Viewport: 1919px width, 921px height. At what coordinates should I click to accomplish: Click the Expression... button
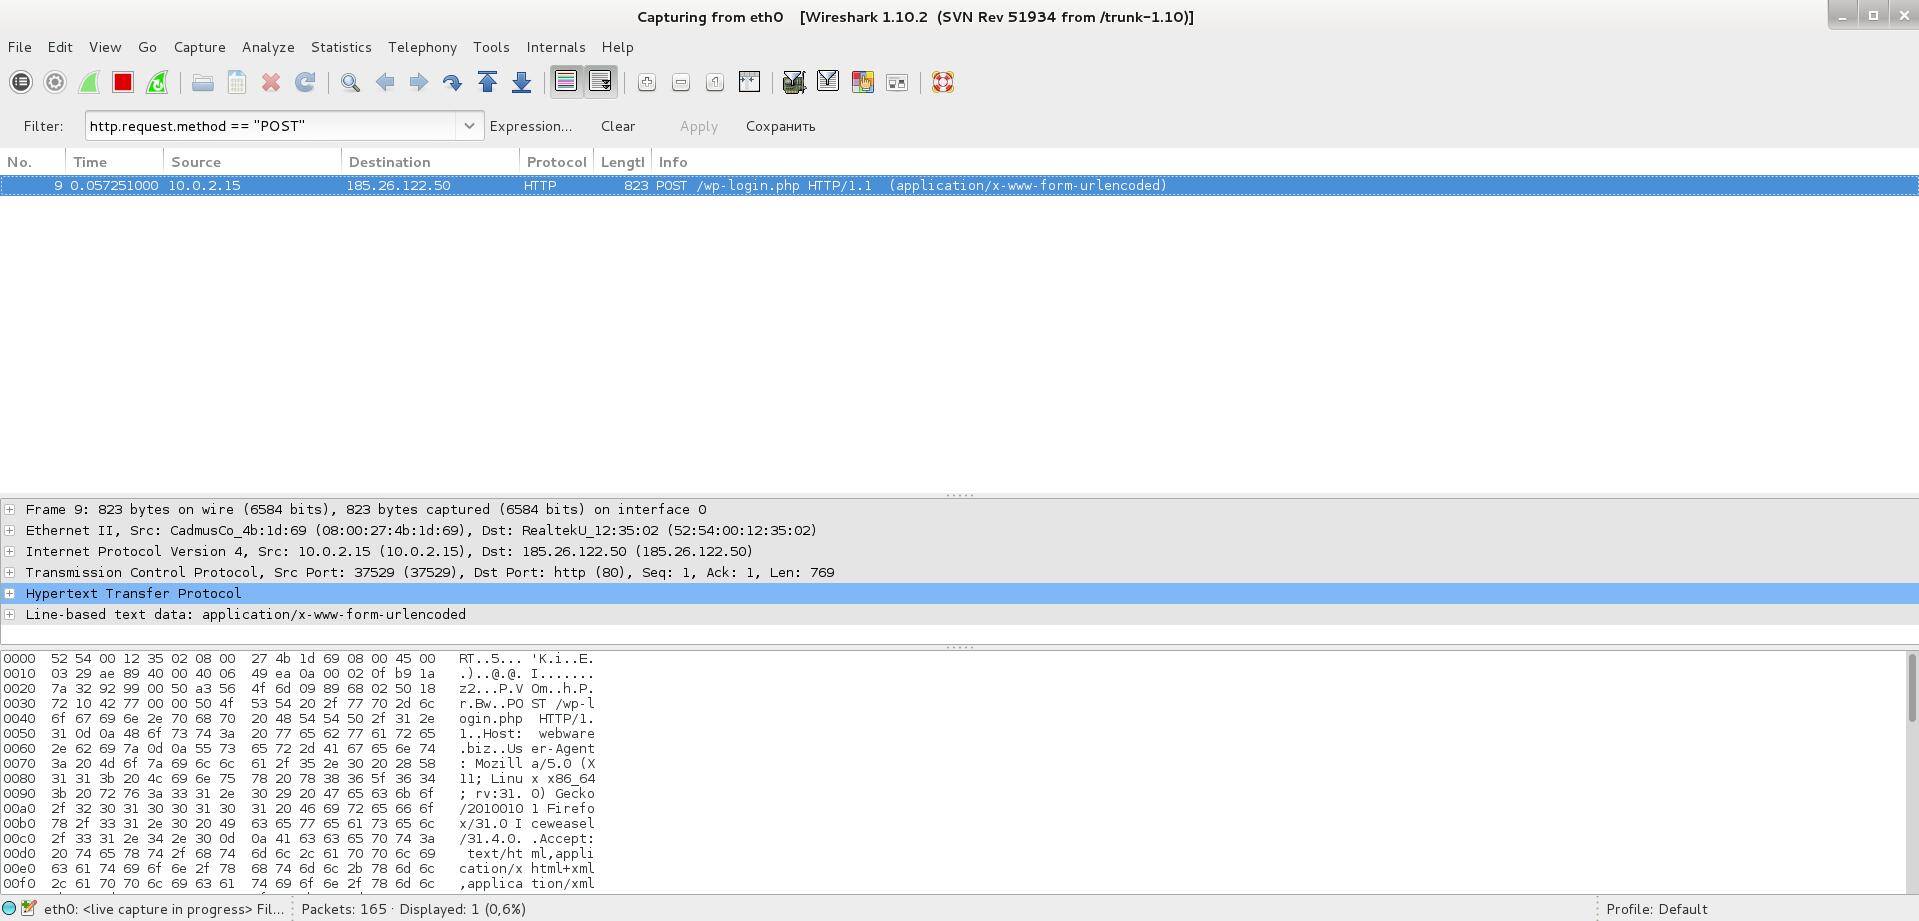pos(530,126)
